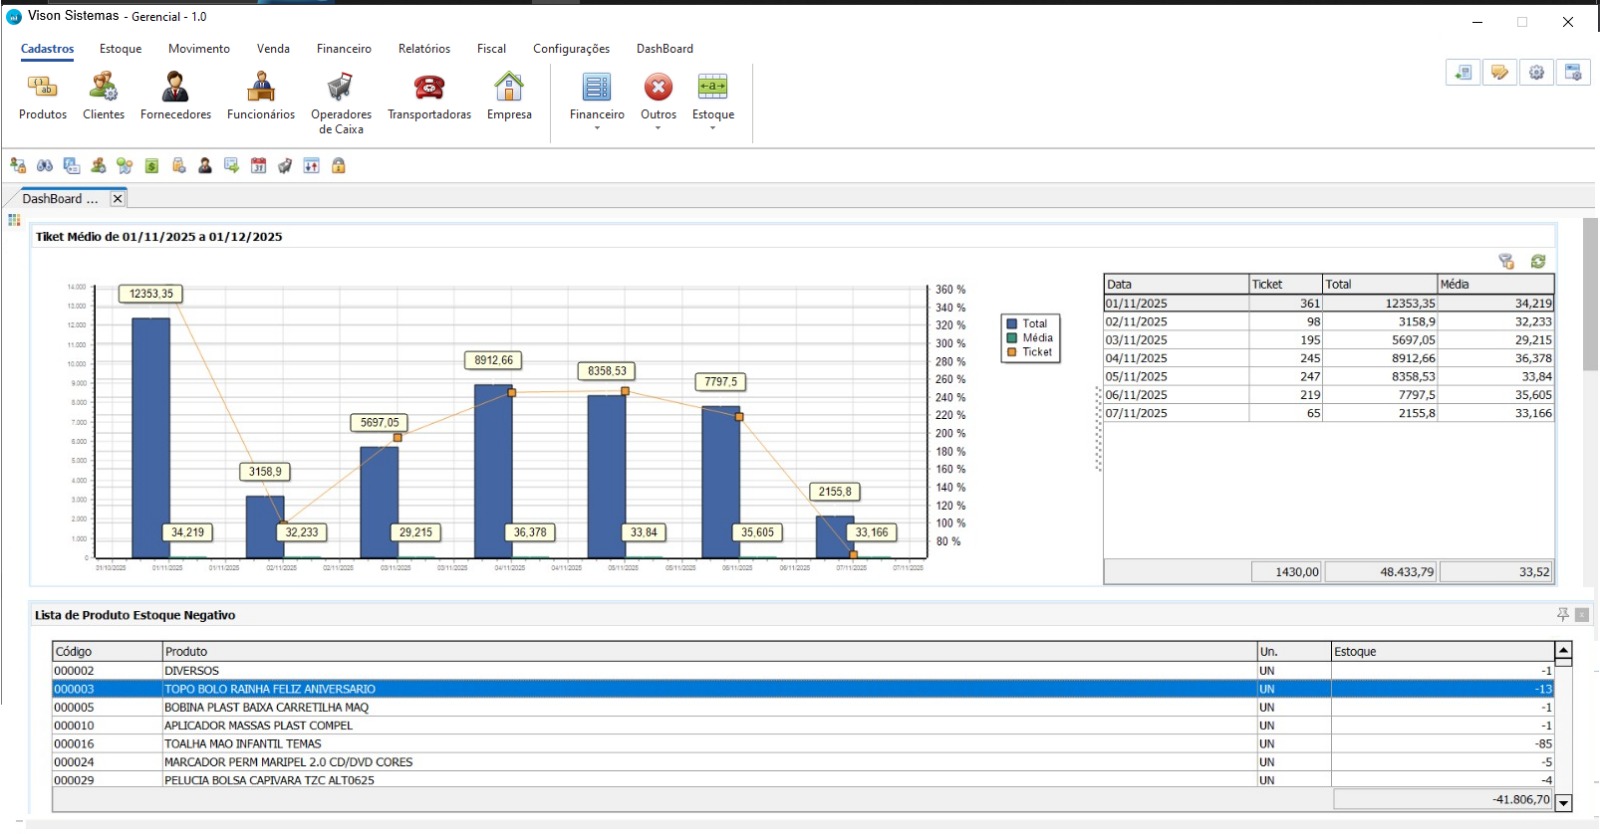Screen dimensions: 1600x834
Task: Switch to the Fiscal ribbon tab
Action: pos(491,49)
